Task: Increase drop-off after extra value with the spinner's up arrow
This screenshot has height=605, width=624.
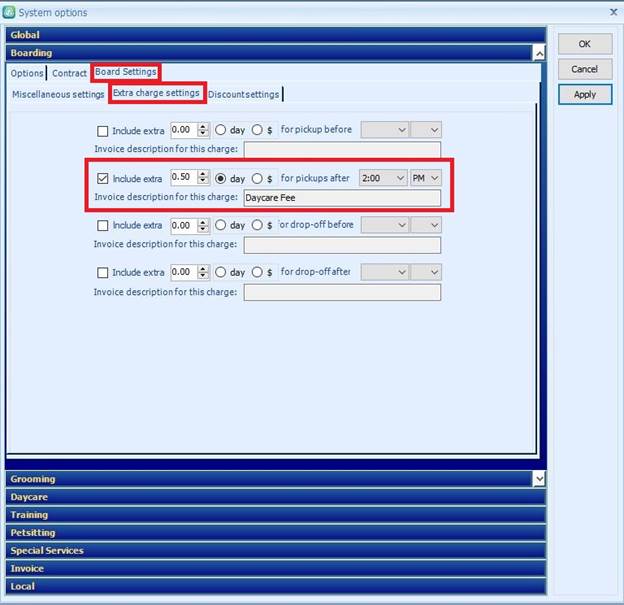Action: (203, 269)
